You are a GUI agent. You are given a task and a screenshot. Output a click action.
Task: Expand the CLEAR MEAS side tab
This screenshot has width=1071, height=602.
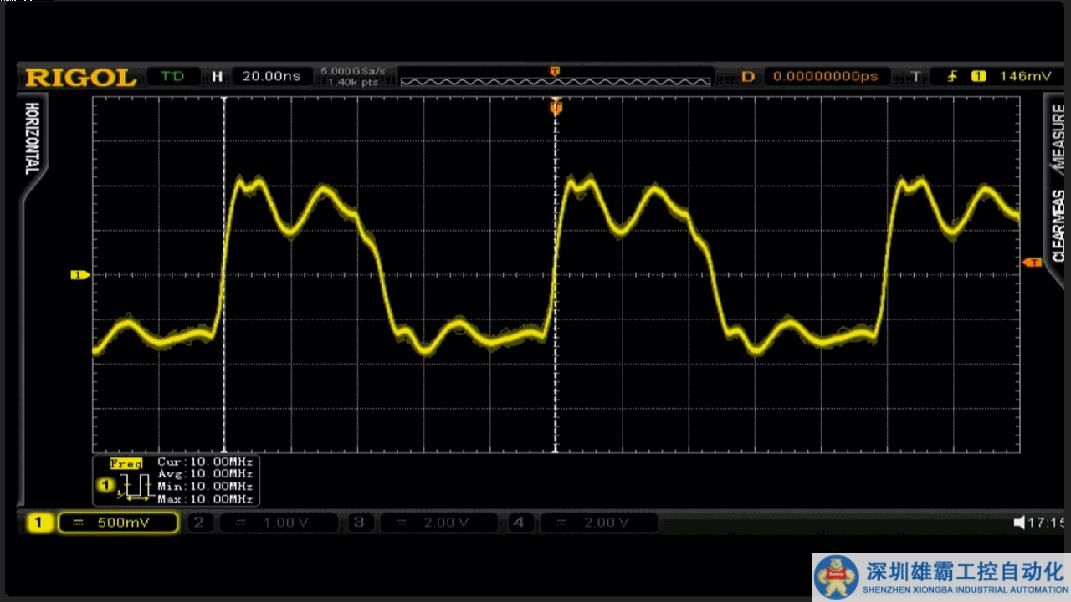coord(1056,225)
